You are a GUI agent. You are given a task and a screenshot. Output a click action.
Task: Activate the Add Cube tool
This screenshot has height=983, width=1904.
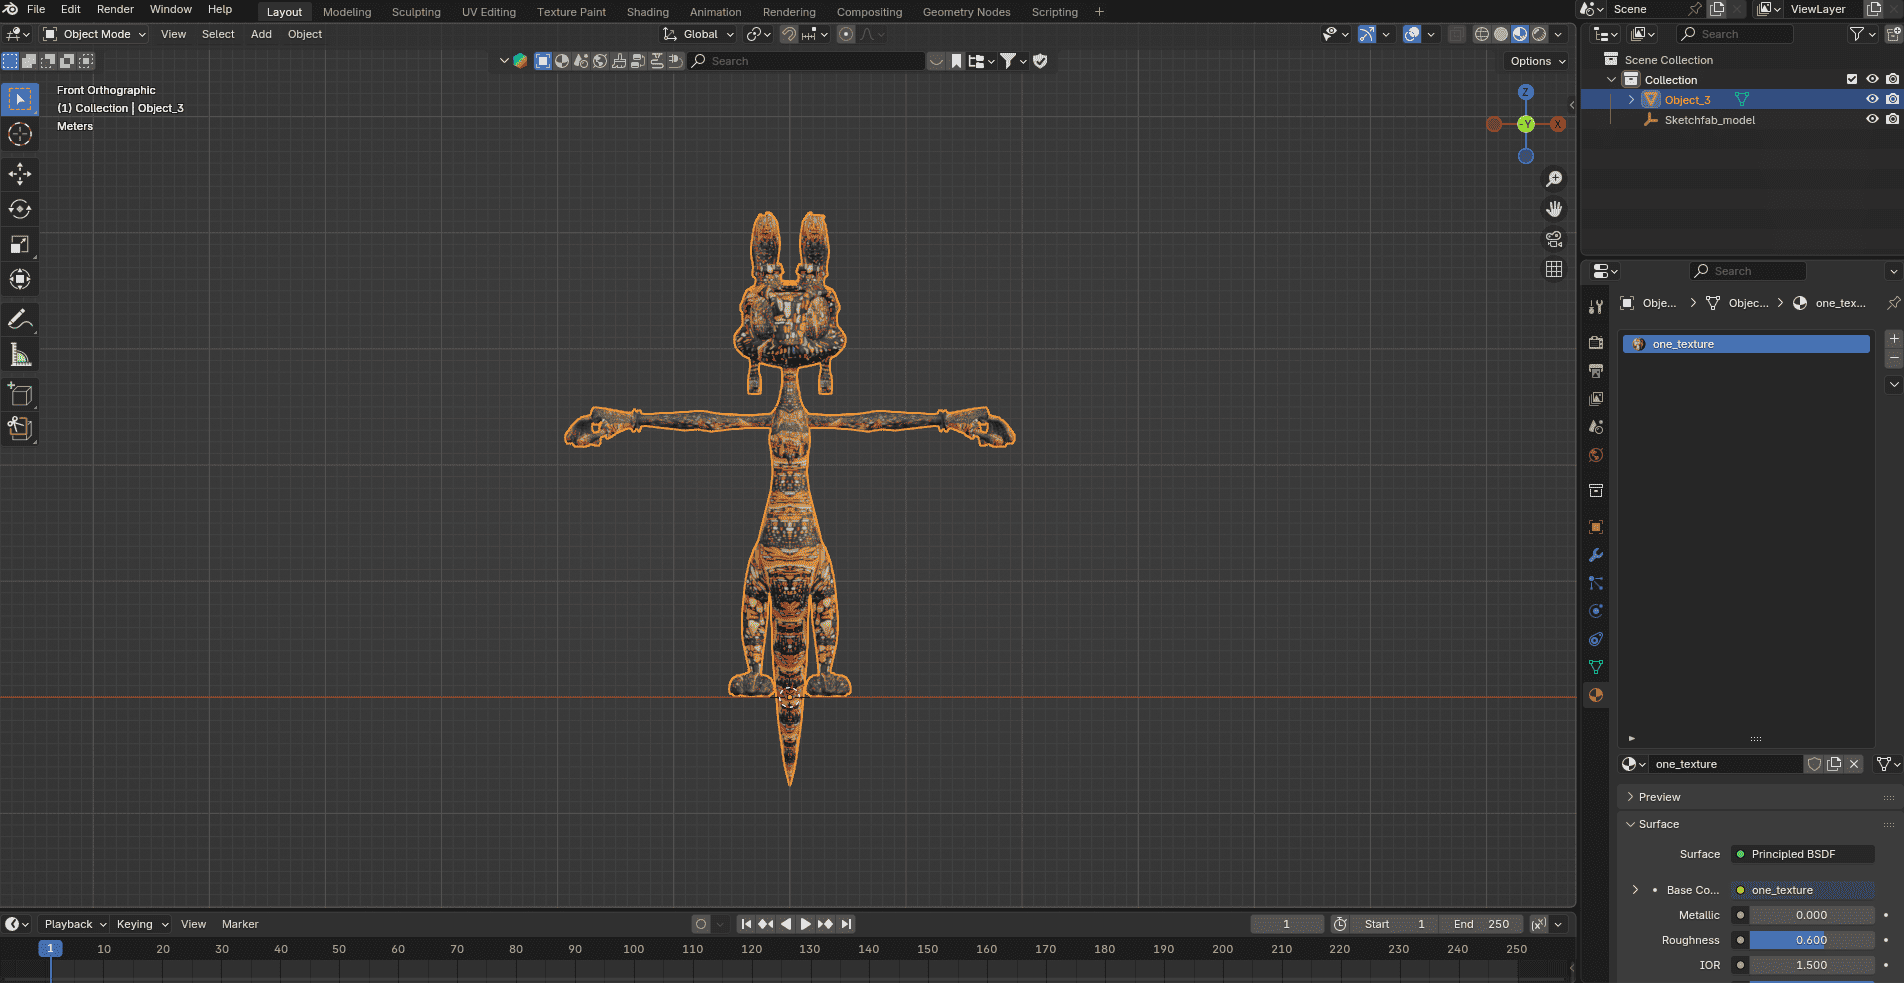click(20, 394)
